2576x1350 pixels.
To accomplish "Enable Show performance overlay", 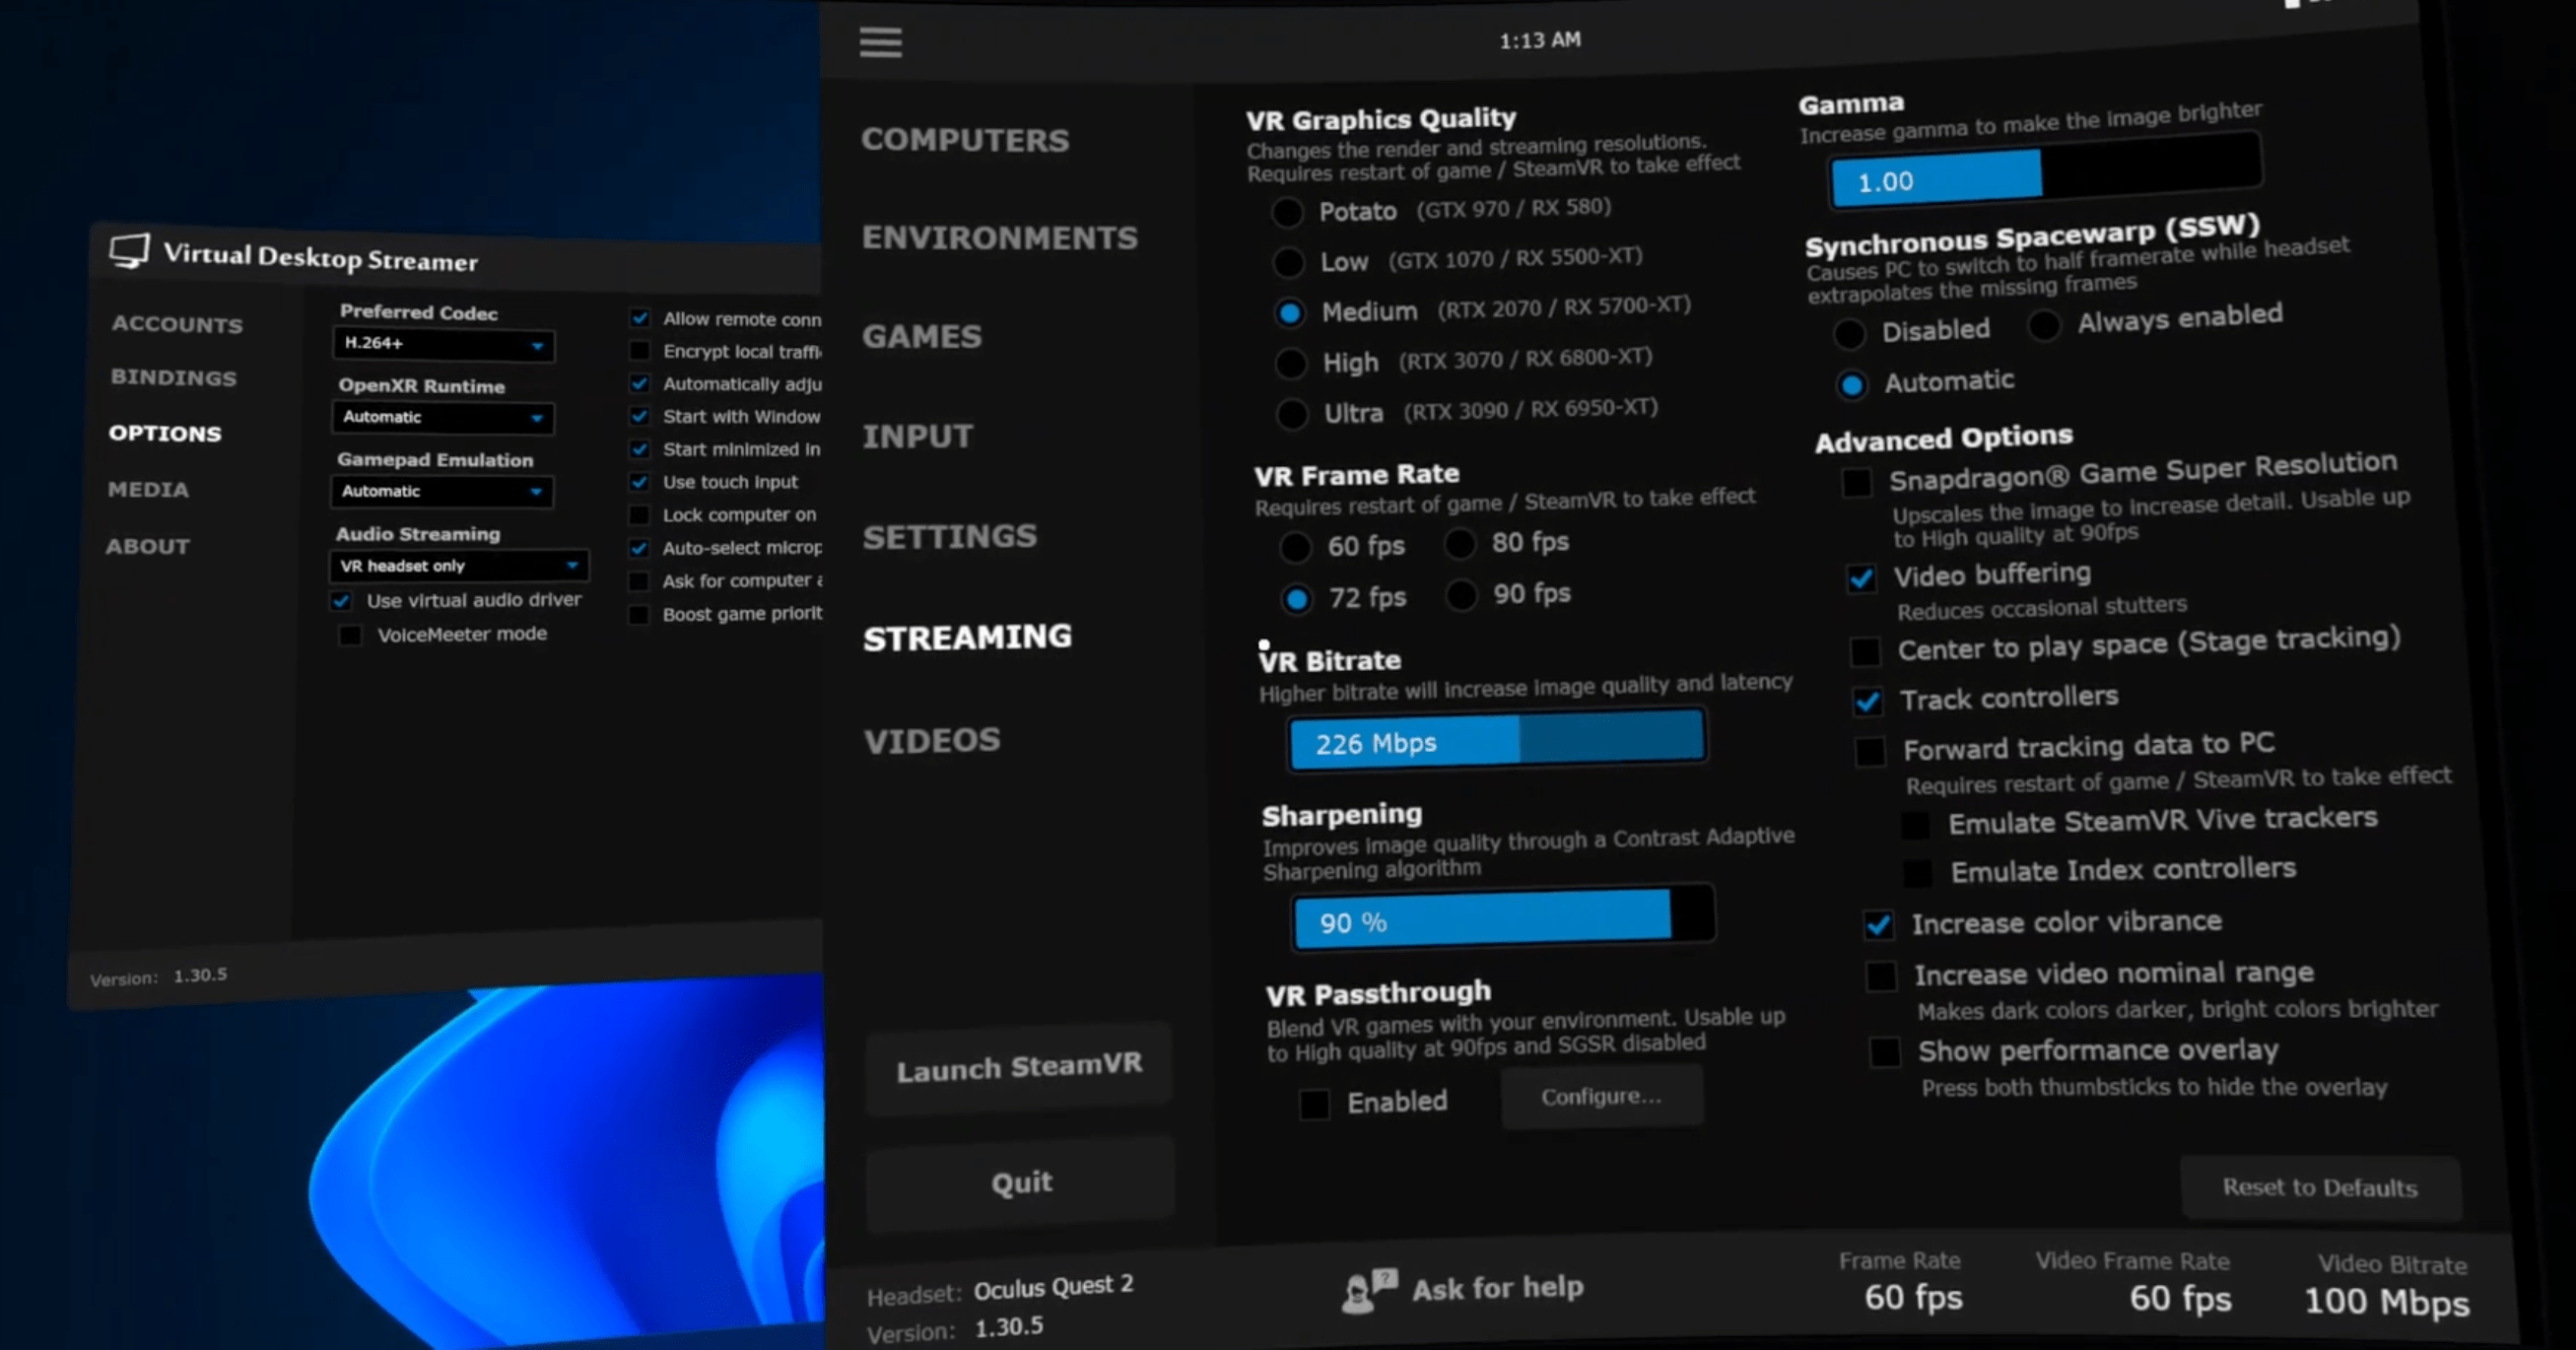I will [x=1885, y=1052].
